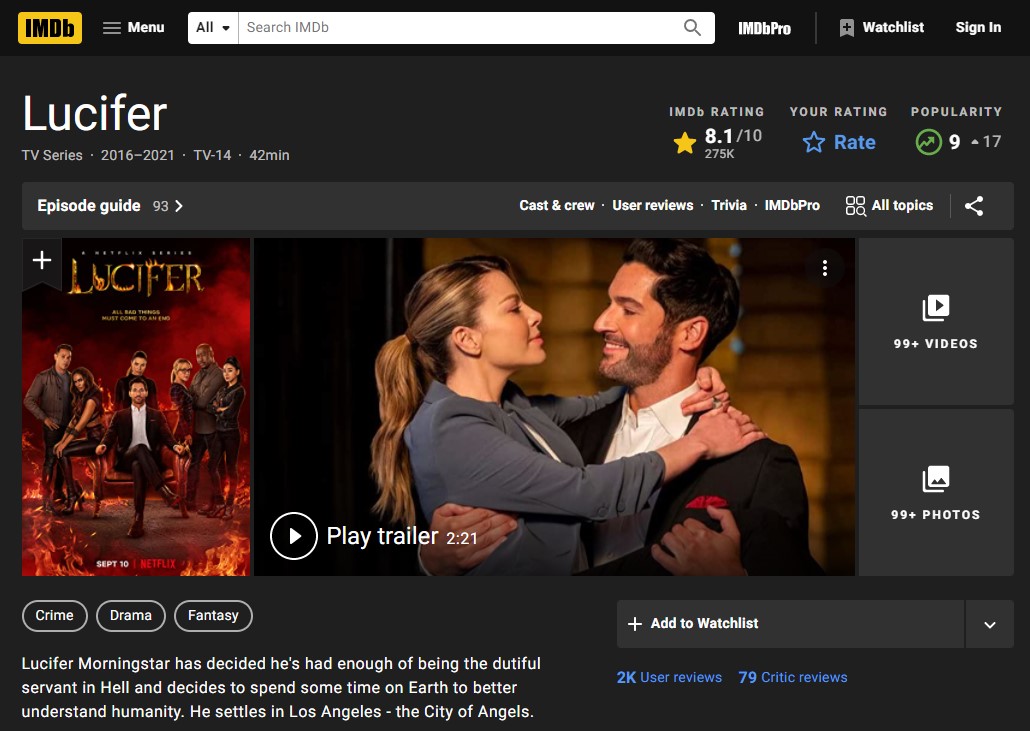Open the 99+ VIDEOS label
This screenshot has width=1030, height=731.
935,343
